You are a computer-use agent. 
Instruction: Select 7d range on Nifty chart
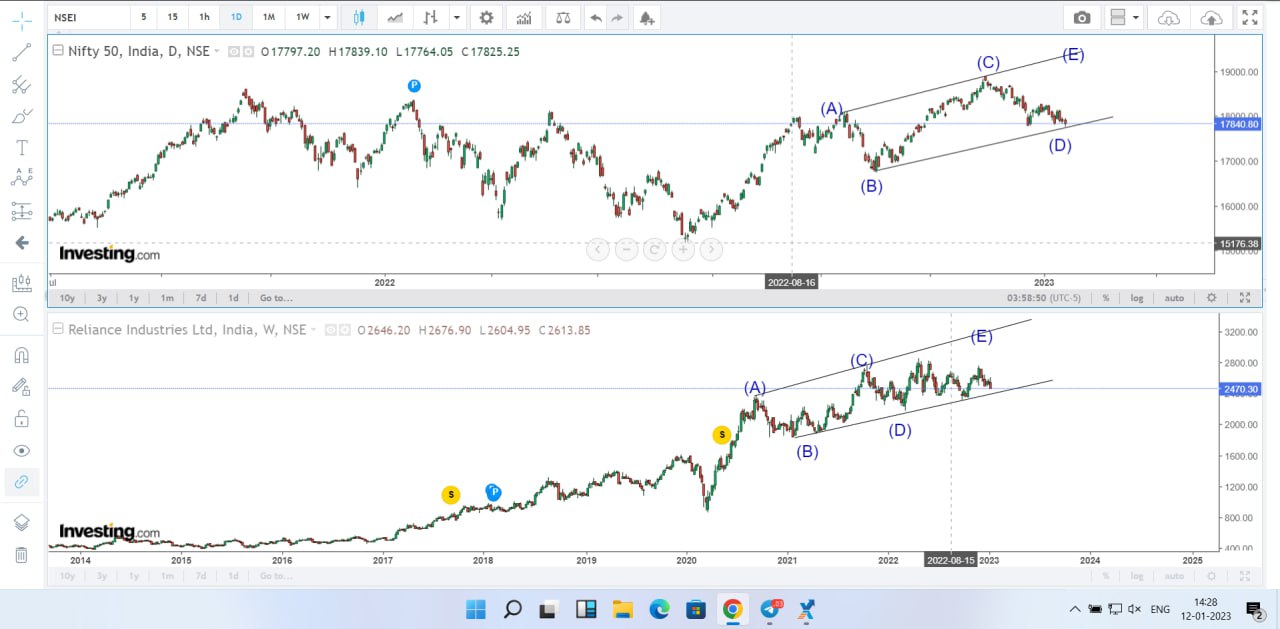coord(200,297)
